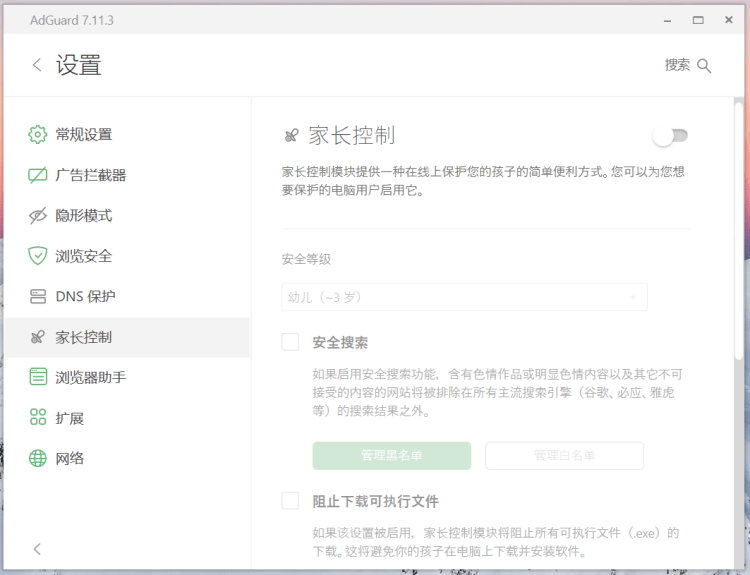The height and width of the screenshot is (575, 750).
Task: Click the vertical scrollbar of settings panel
Action: pos(739,232)
